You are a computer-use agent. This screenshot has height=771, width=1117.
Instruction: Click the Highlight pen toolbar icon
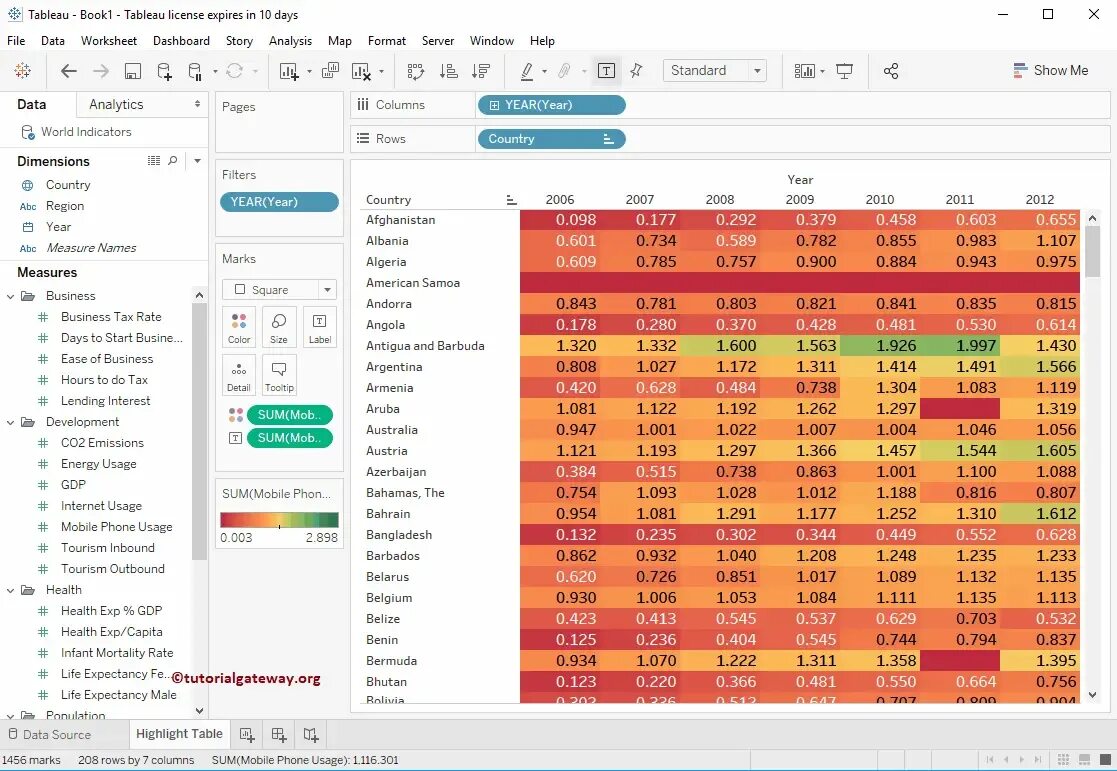(x=526, y=71)
